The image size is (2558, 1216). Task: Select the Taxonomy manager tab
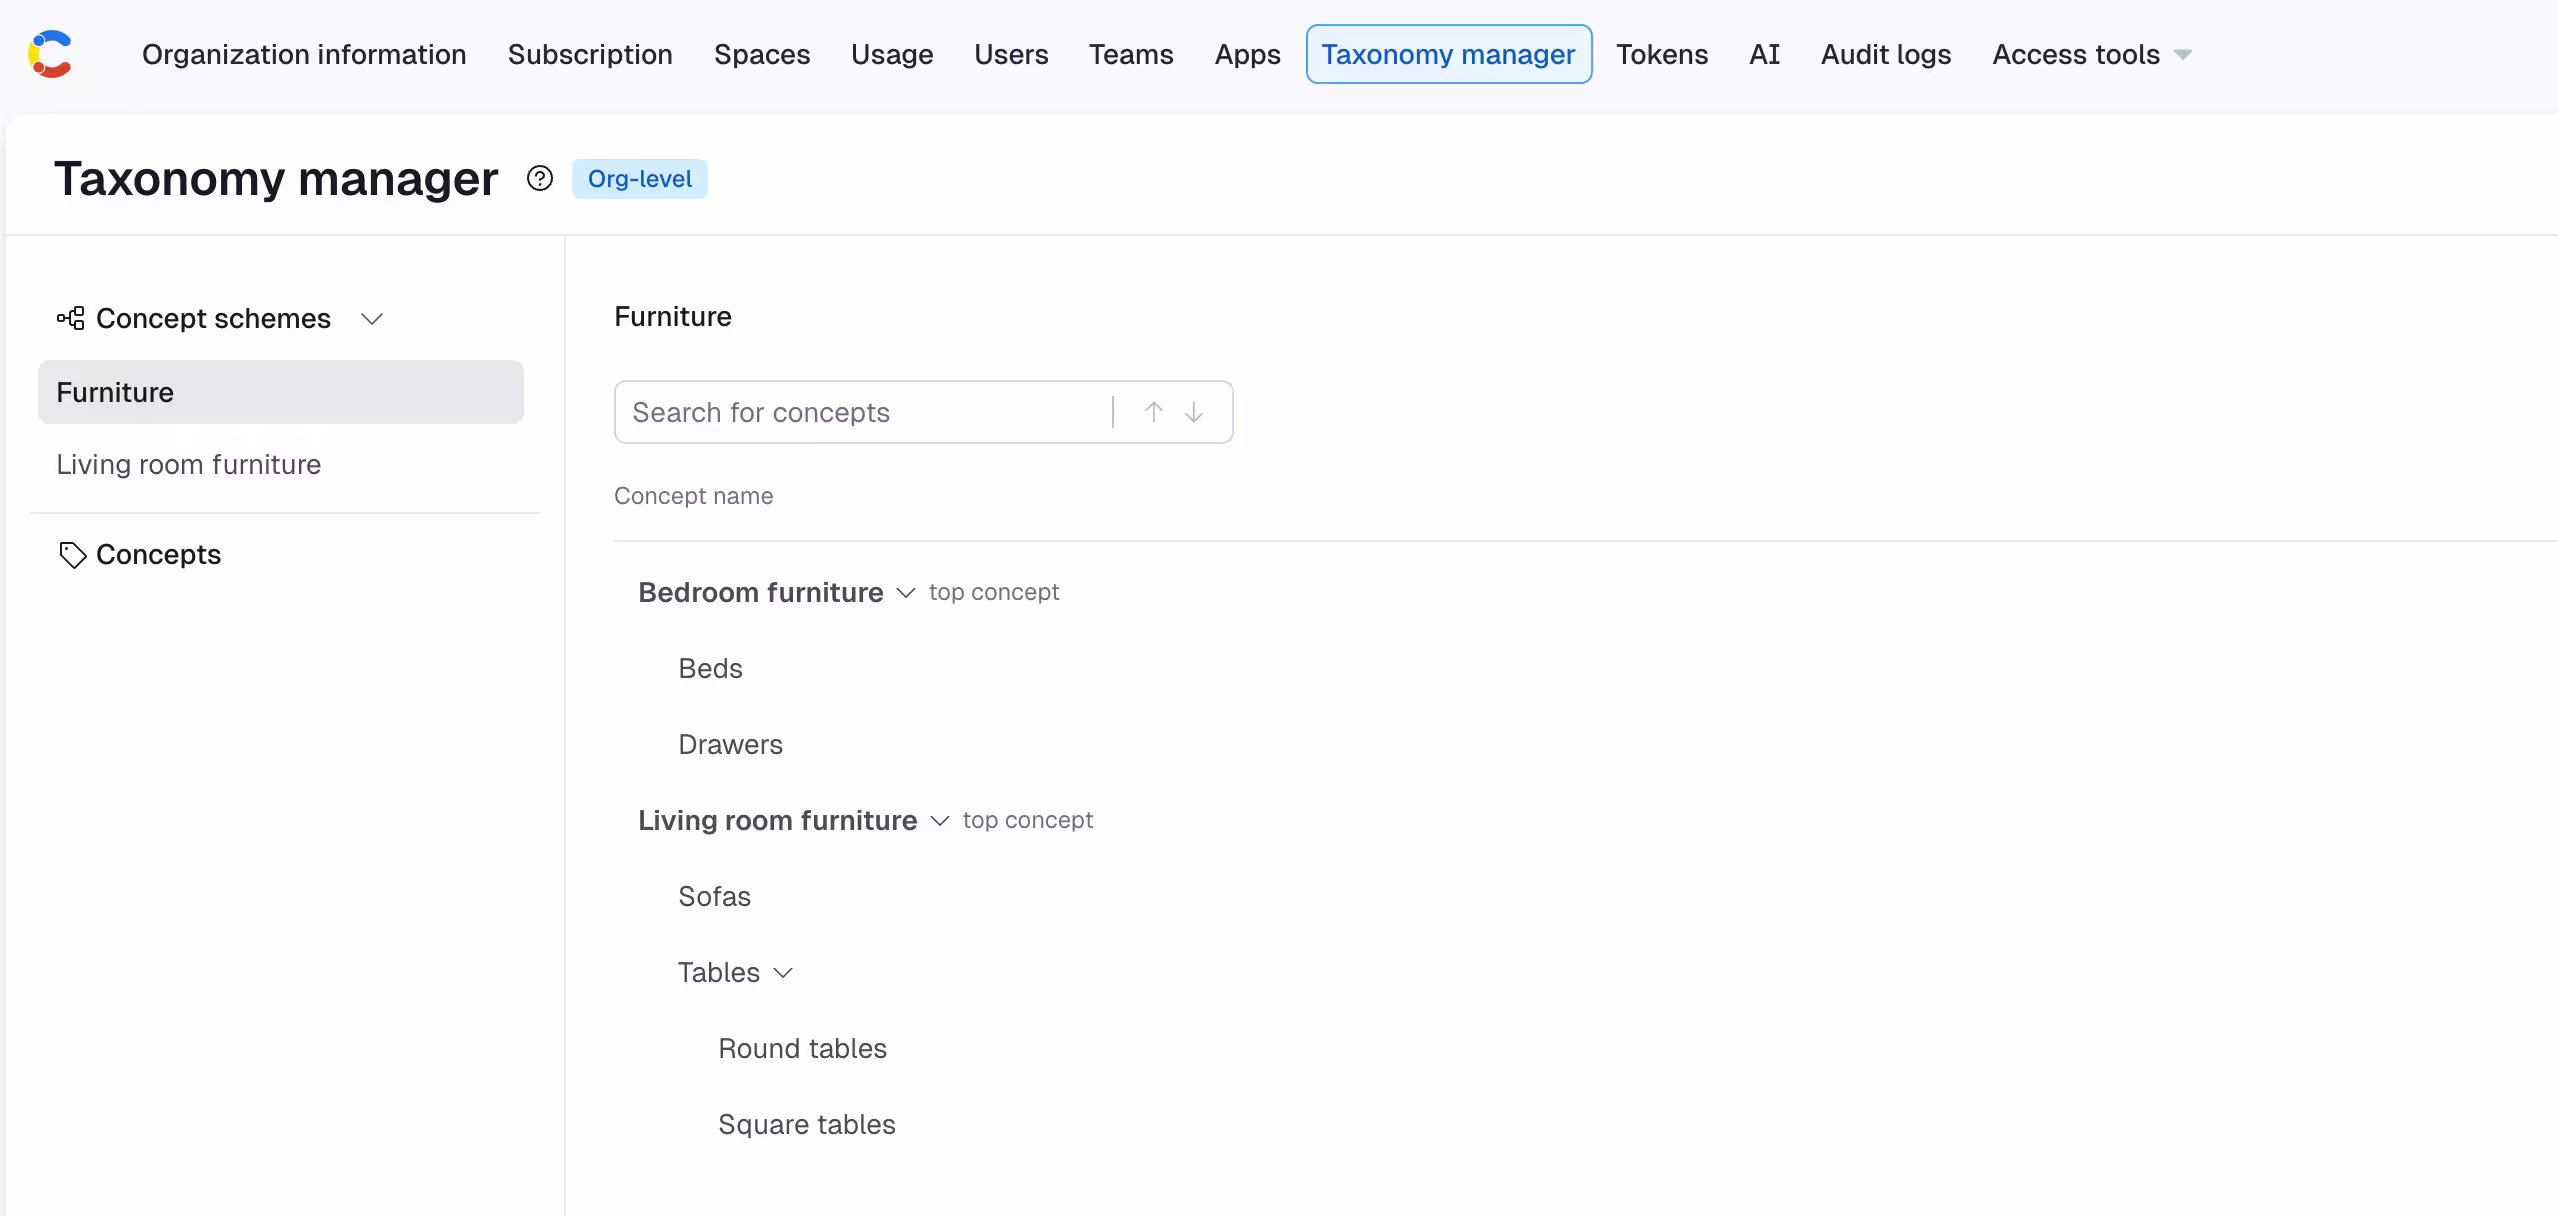point(1448,54)
